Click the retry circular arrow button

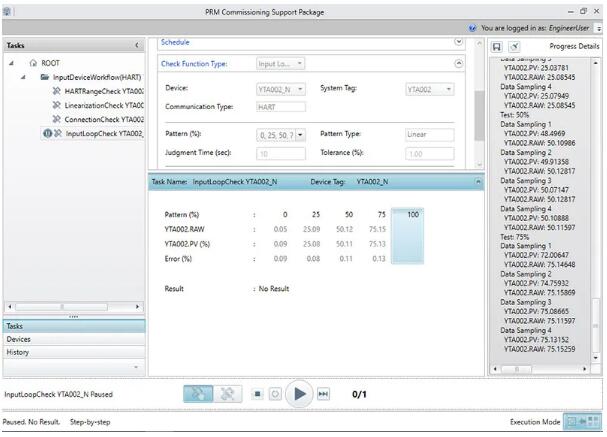point(275,394)
